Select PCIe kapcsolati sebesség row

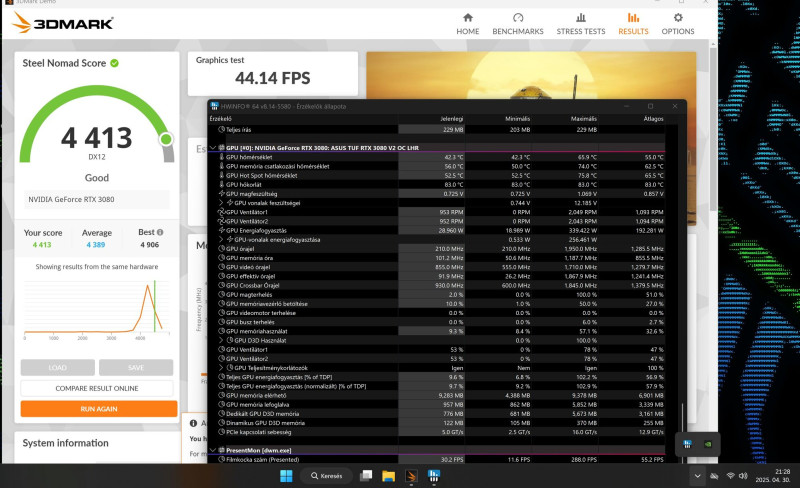coord(437,432)
